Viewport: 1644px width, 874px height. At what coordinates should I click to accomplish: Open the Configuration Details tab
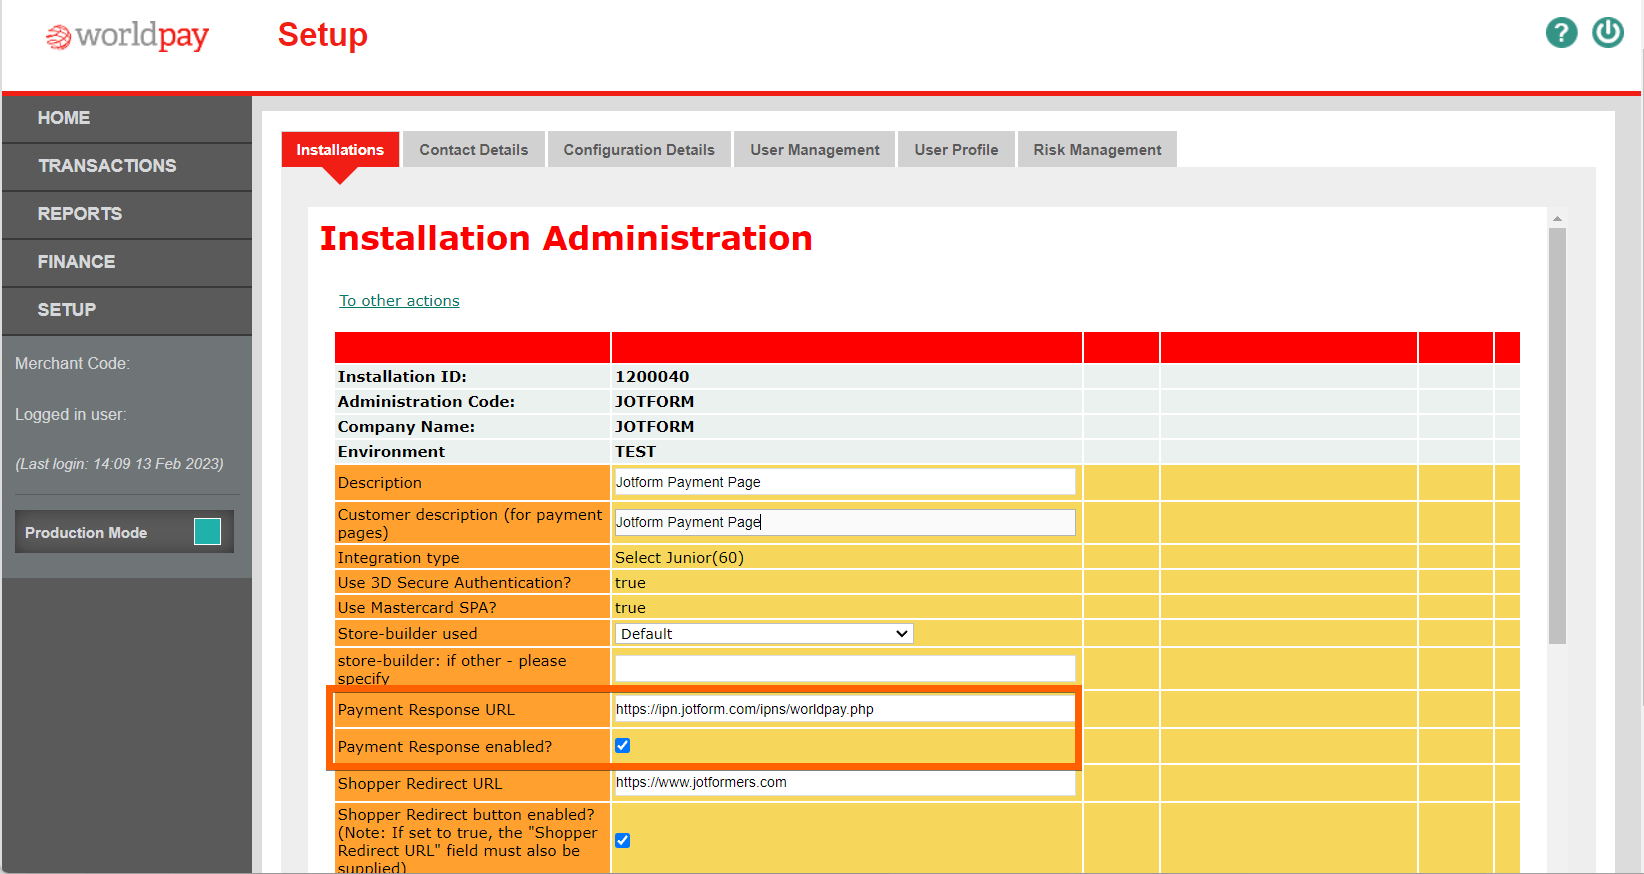point(639,150)
